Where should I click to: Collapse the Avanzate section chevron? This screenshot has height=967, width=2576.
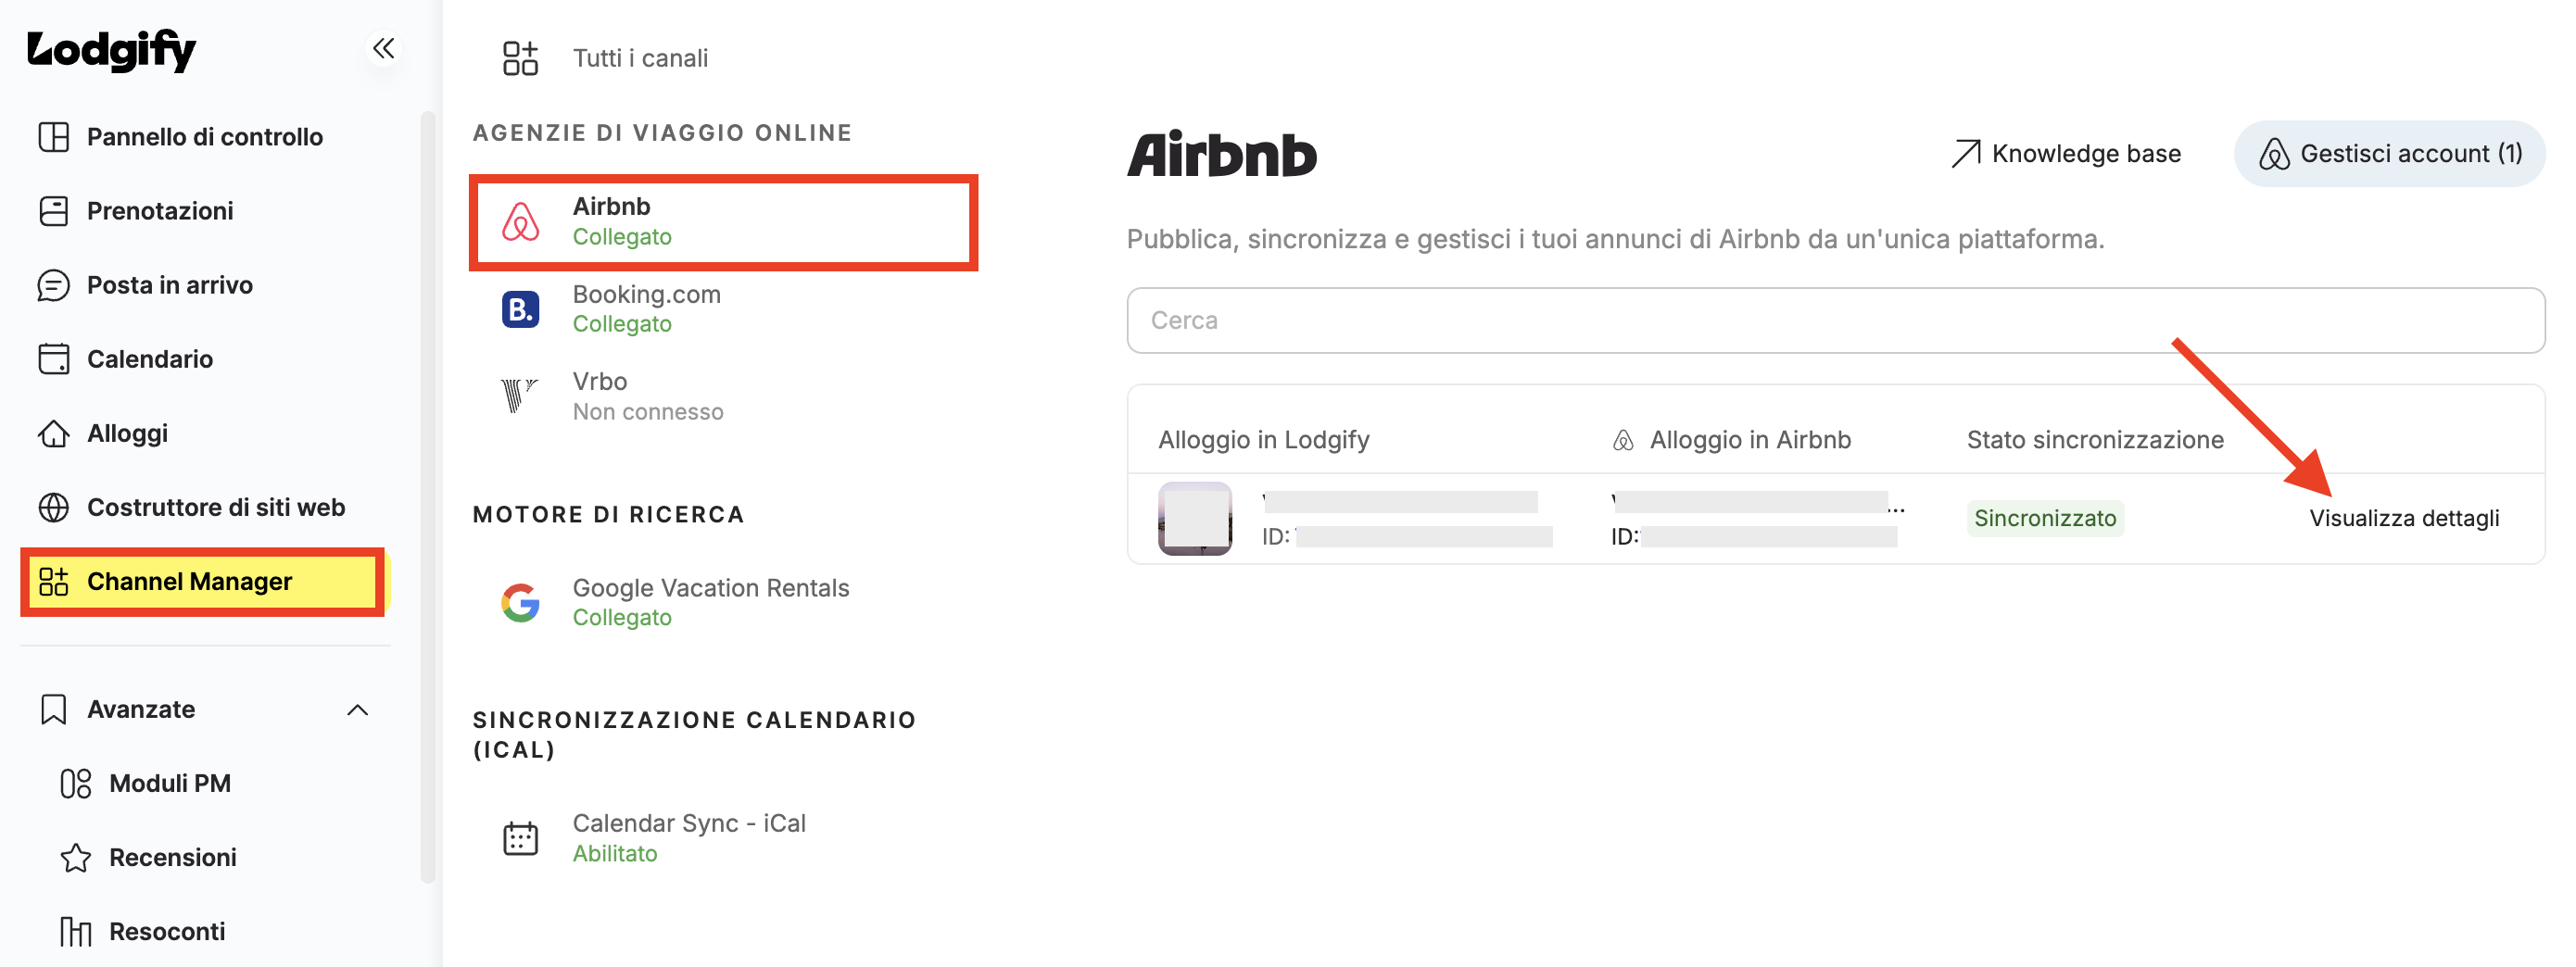(x=358, y=709)
